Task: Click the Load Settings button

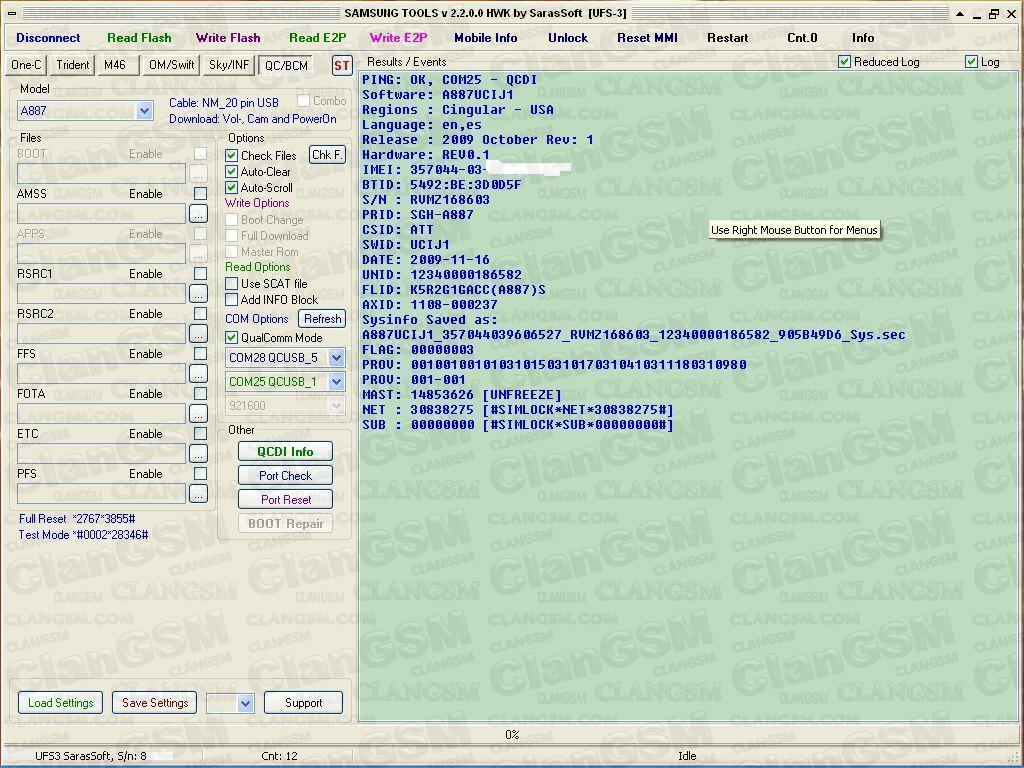Action: coord(60,703)
